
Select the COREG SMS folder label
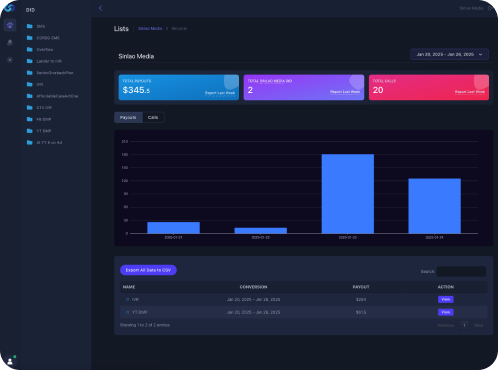pyautogui.click(x=48, y=38)
